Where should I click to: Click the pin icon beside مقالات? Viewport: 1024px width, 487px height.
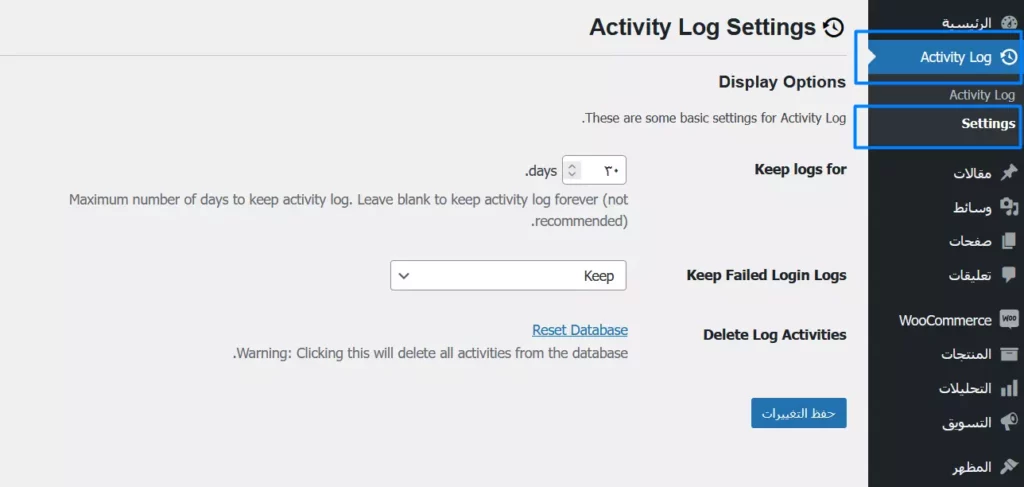tap(1008, 172)
